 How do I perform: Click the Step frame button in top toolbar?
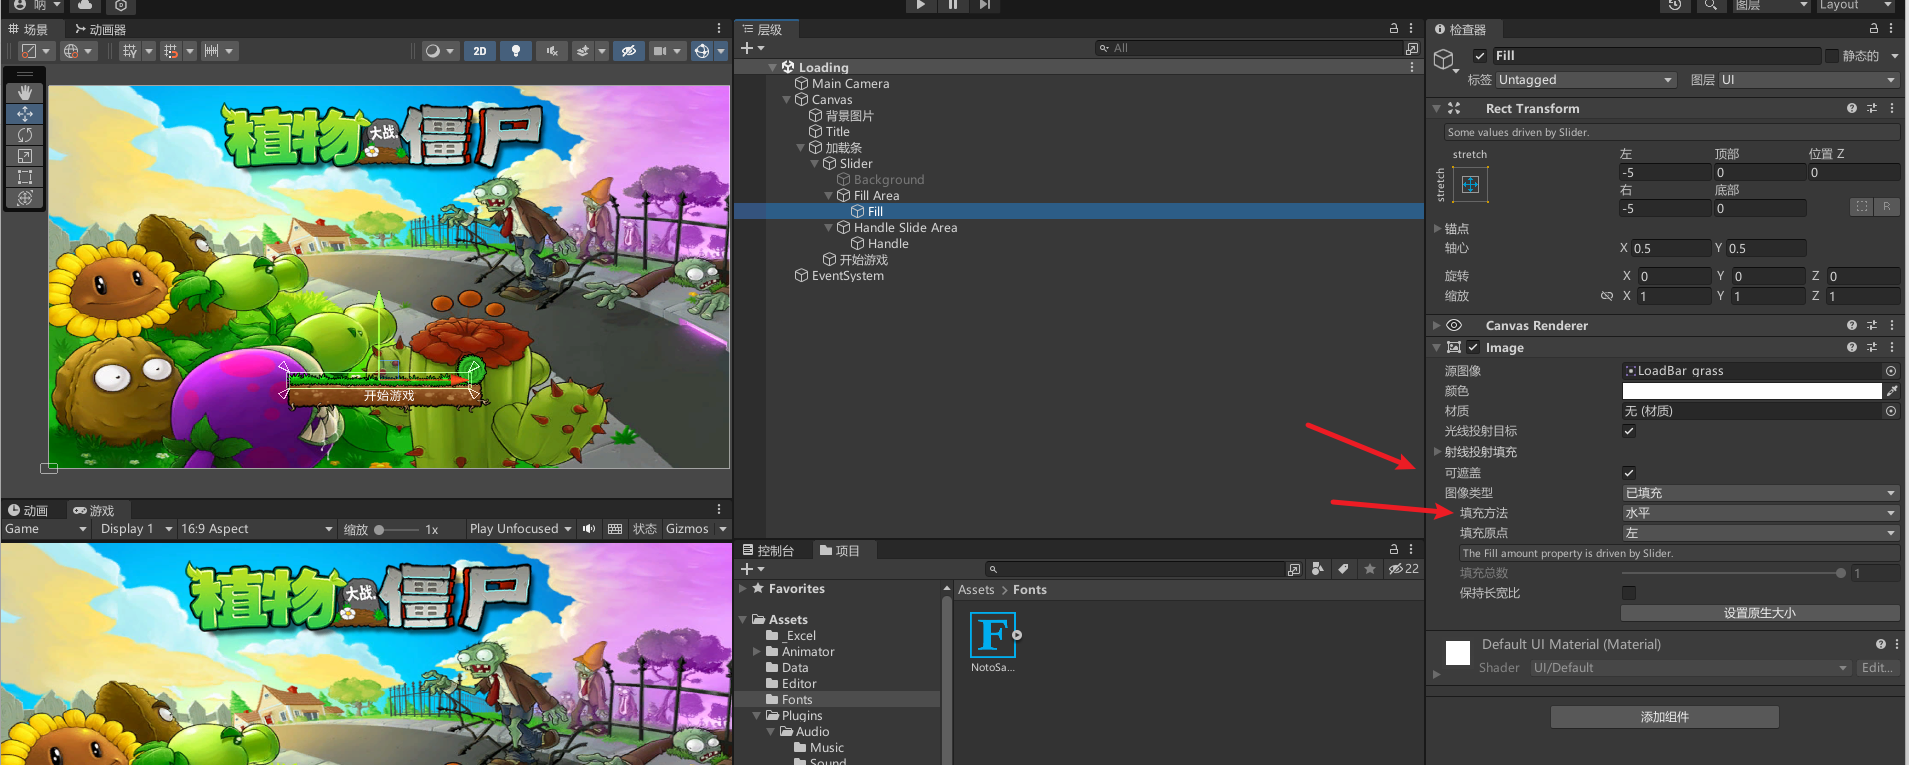point(984,5)
